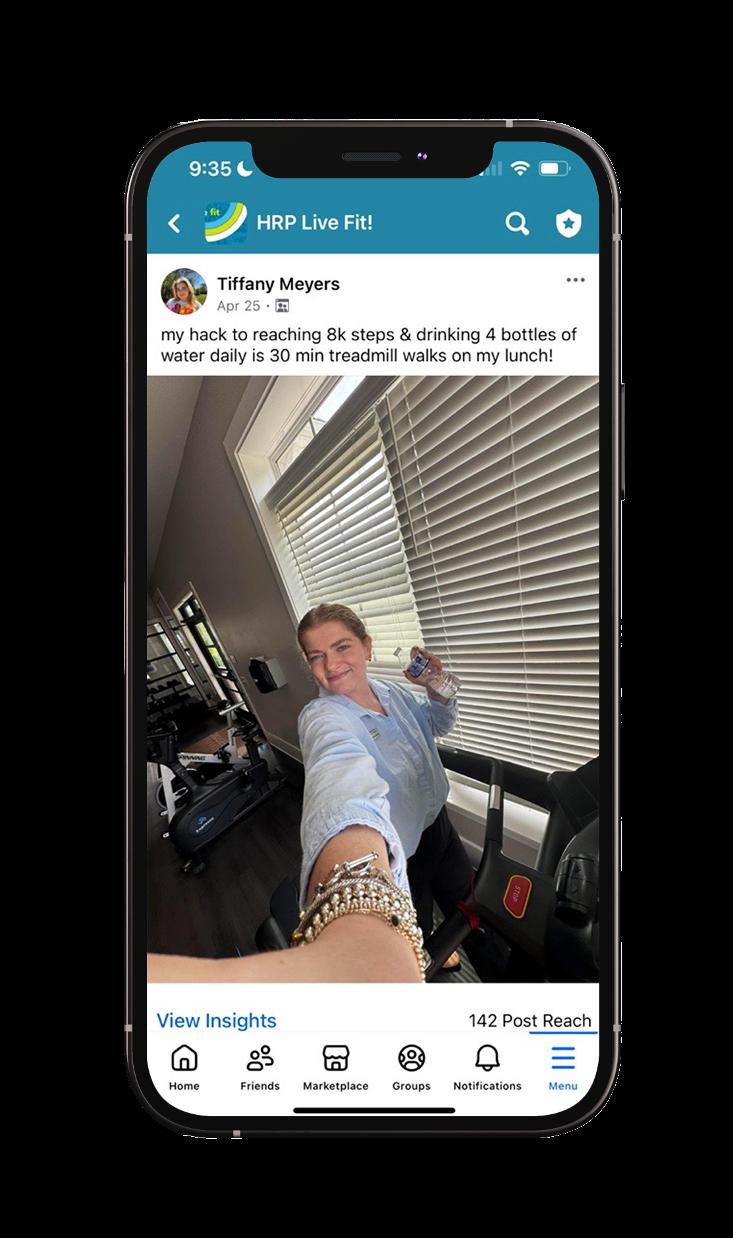Open the HRP Live Fit! group logo
Viewport: 733px width, 1238px height.
pos(226,222)
